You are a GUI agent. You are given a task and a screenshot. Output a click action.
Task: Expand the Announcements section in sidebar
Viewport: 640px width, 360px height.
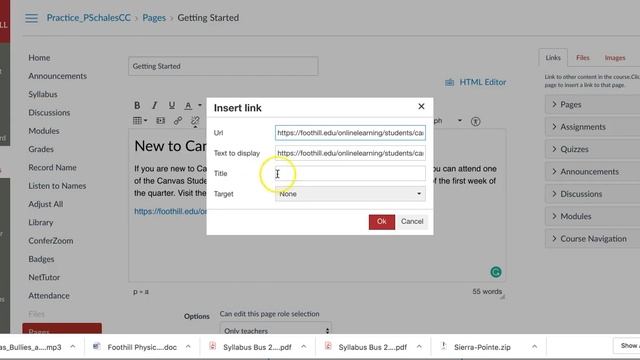tap(592, 172)
